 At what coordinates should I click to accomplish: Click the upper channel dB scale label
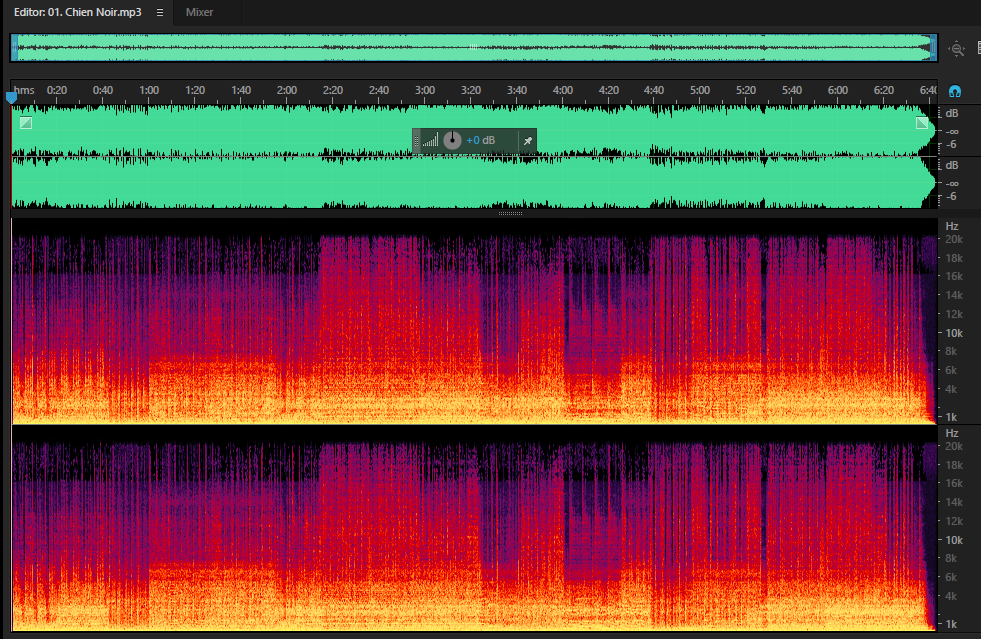pos(952,113)
